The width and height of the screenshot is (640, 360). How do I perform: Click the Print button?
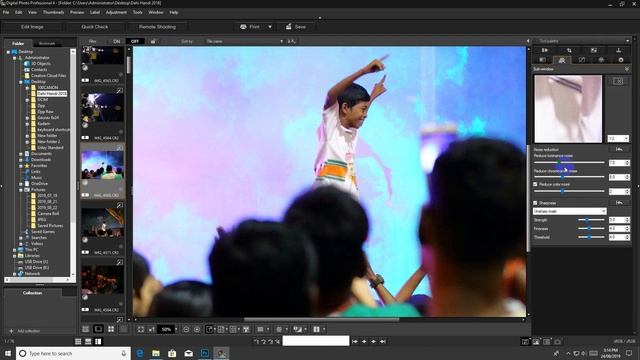(250, 27)
